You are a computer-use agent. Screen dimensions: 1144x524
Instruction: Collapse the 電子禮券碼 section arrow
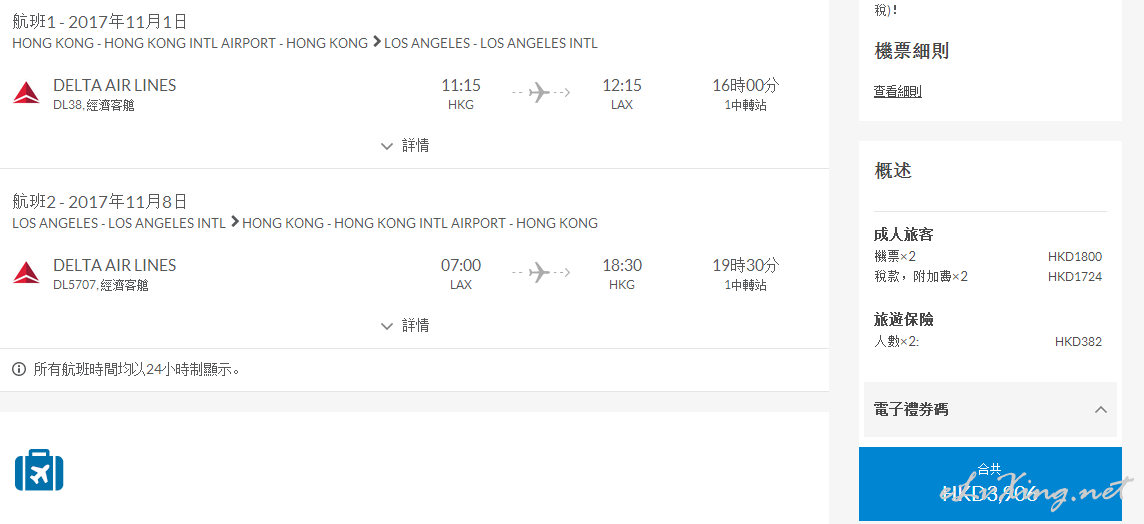pos(1100,410)
